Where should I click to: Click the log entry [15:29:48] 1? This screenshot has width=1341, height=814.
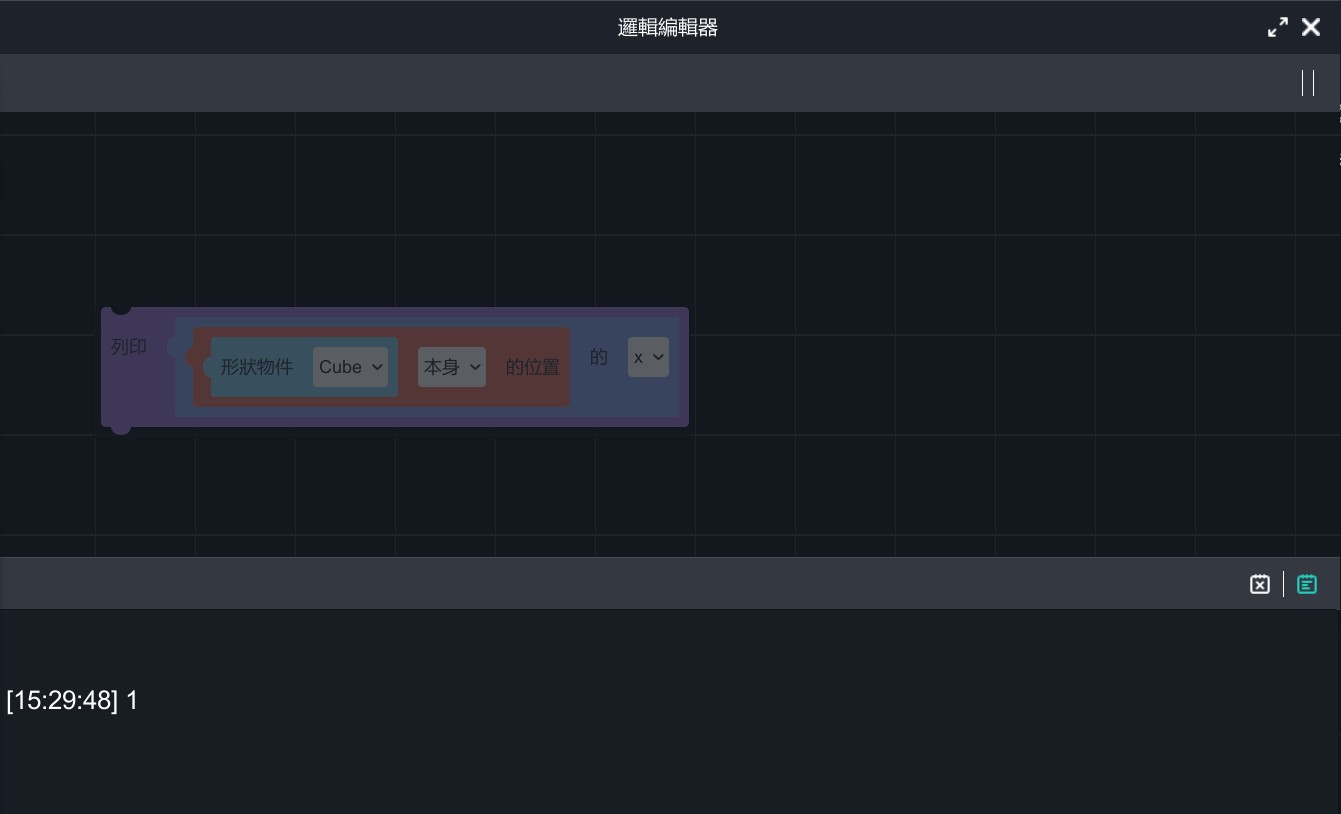[x=72, y=701]
